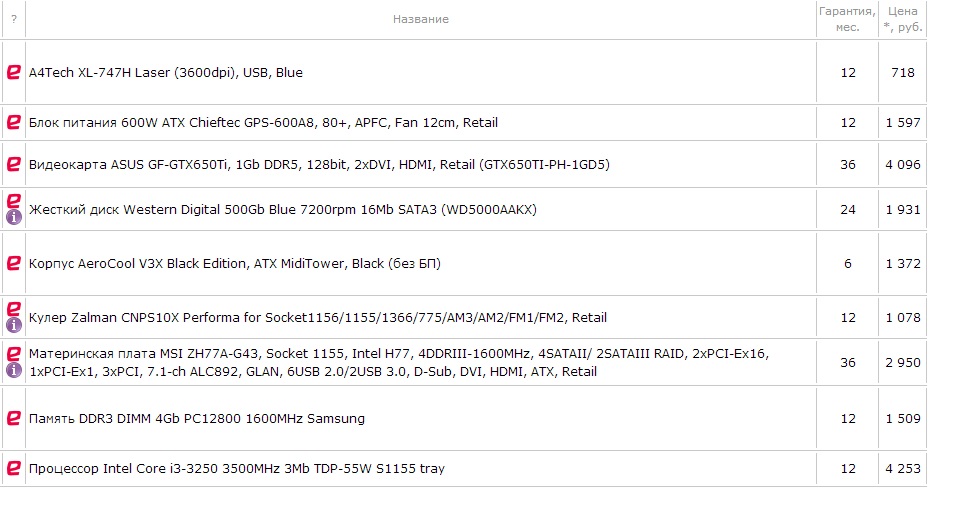Click the Название column header
Screen dimensions: 962x524
pyautogui.click(x=421, y=19)
